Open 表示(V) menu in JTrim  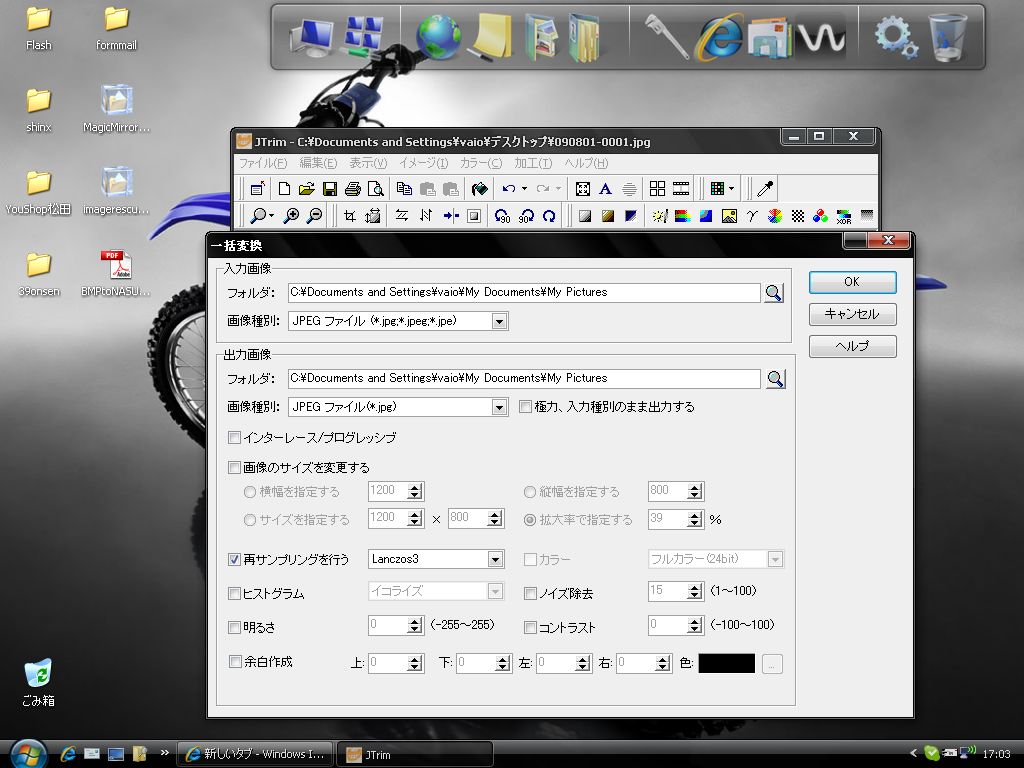[368, 163]
